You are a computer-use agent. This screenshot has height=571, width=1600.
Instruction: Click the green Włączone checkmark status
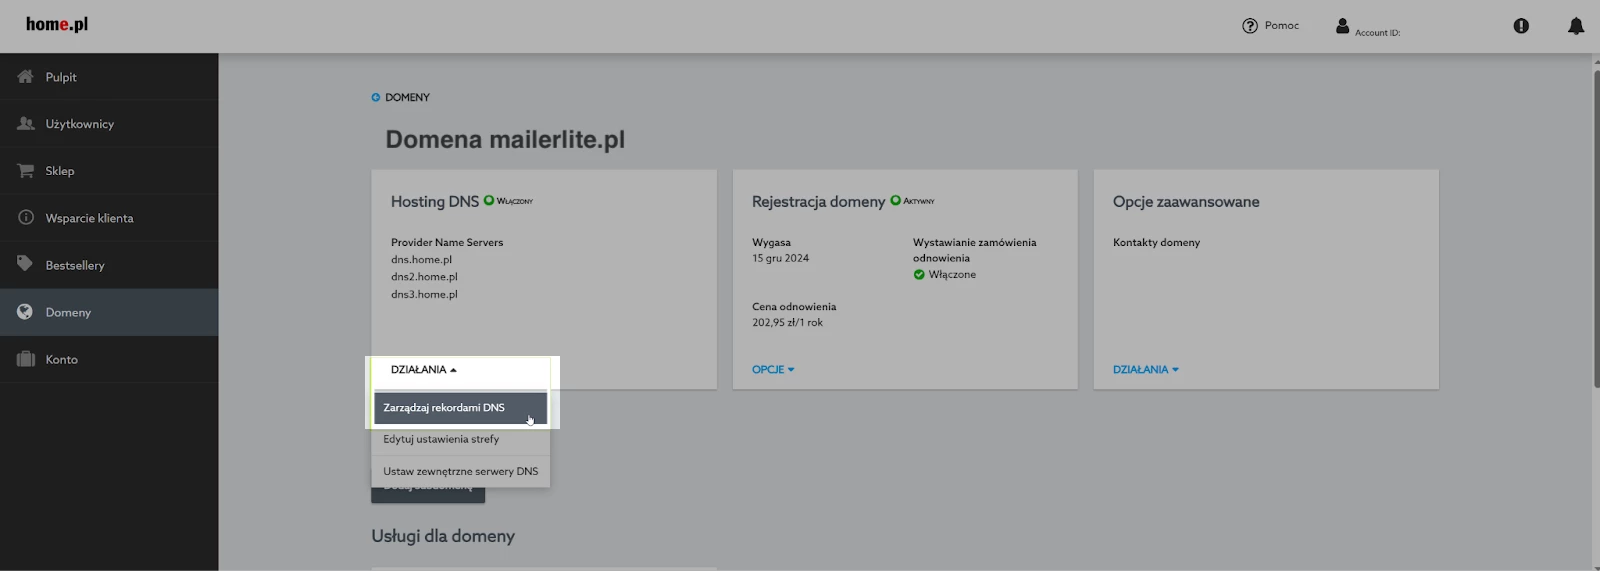tap(919, 275)
